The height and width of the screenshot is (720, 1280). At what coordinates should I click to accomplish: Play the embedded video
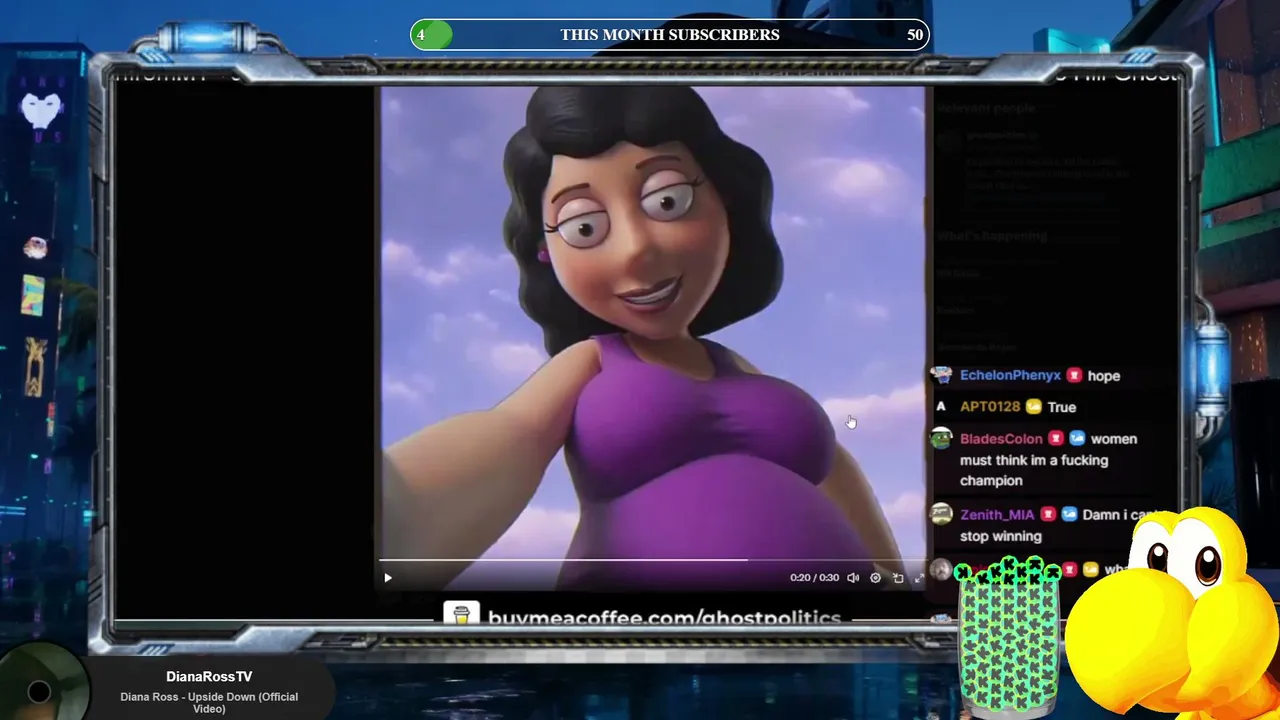[x=388, y=577]
